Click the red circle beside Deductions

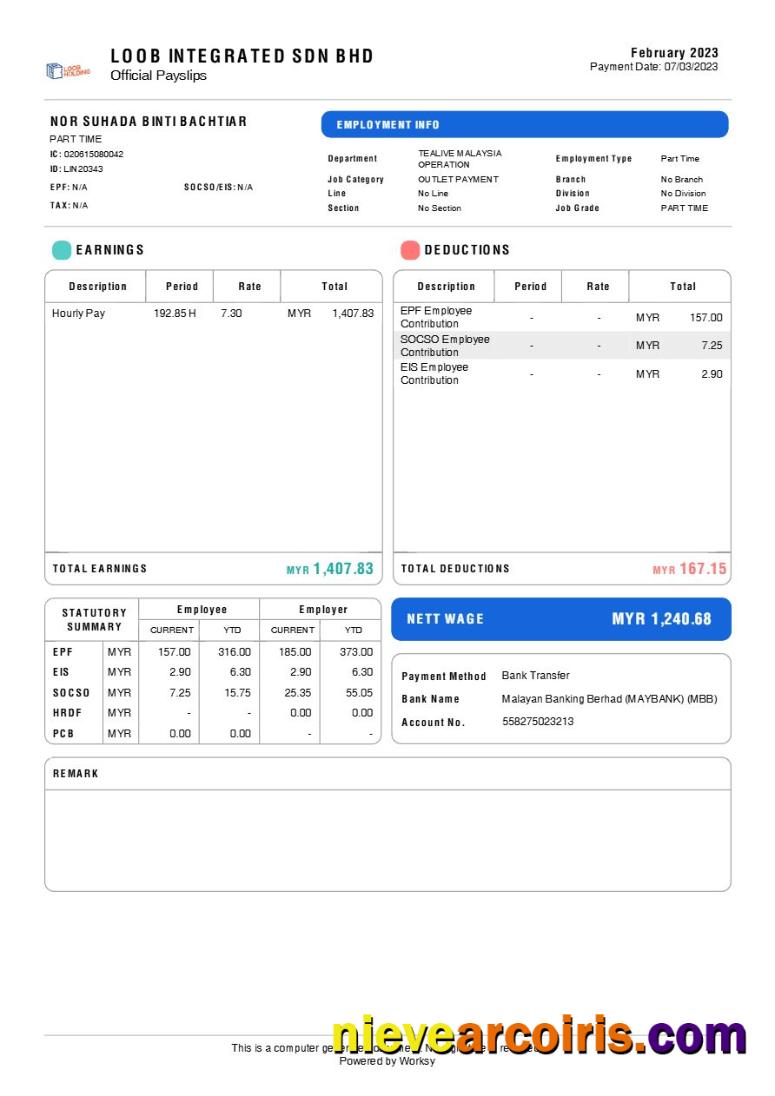[409, 250]
